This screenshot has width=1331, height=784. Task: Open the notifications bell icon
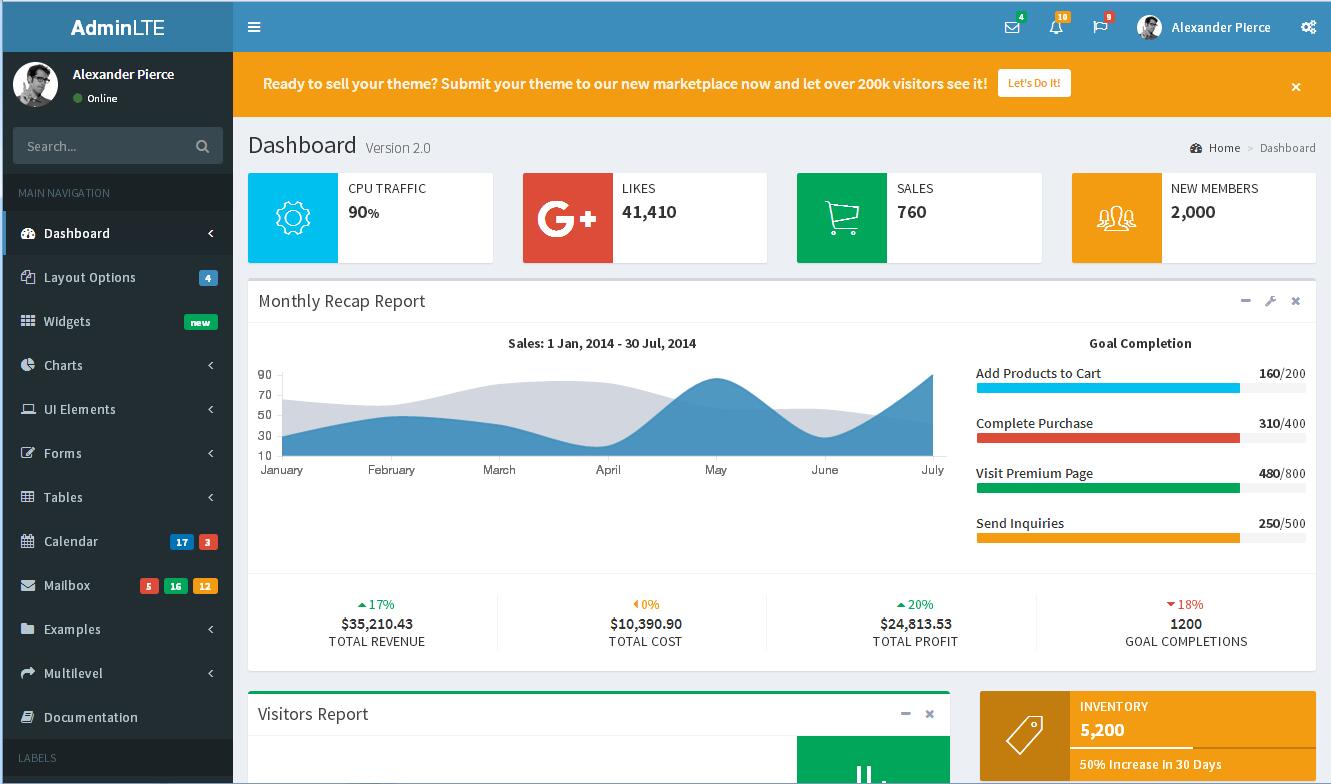(x=1056, y=27)
